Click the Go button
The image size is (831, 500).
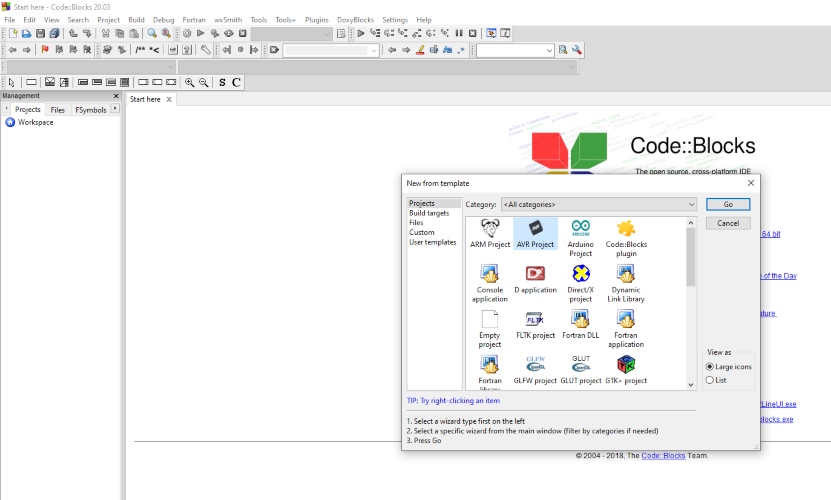click(x=728, y=204)
